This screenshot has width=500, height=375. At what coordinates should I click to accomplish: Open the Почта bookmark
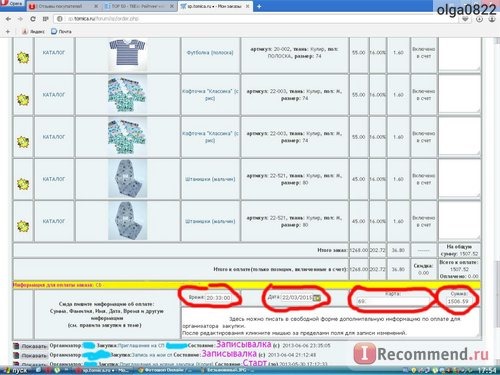pos(61,31)
